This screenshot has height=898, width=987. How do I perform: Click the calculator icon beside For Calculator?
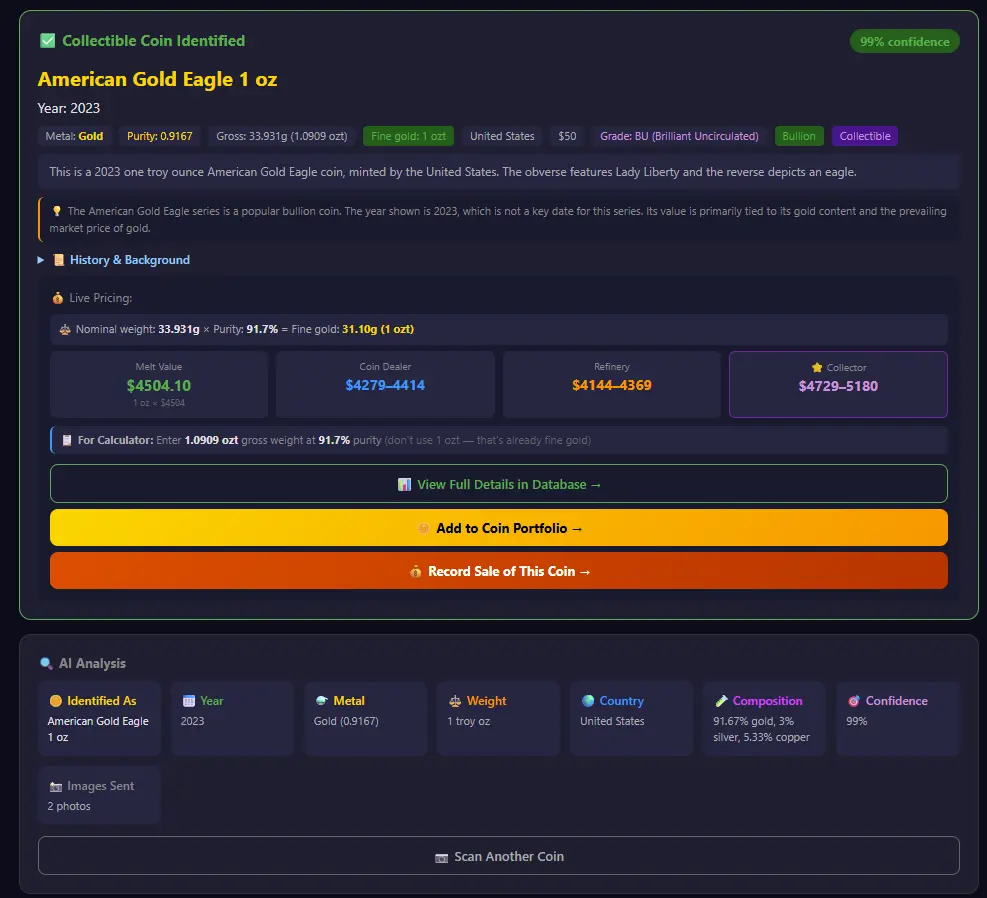tap(67, 440)
